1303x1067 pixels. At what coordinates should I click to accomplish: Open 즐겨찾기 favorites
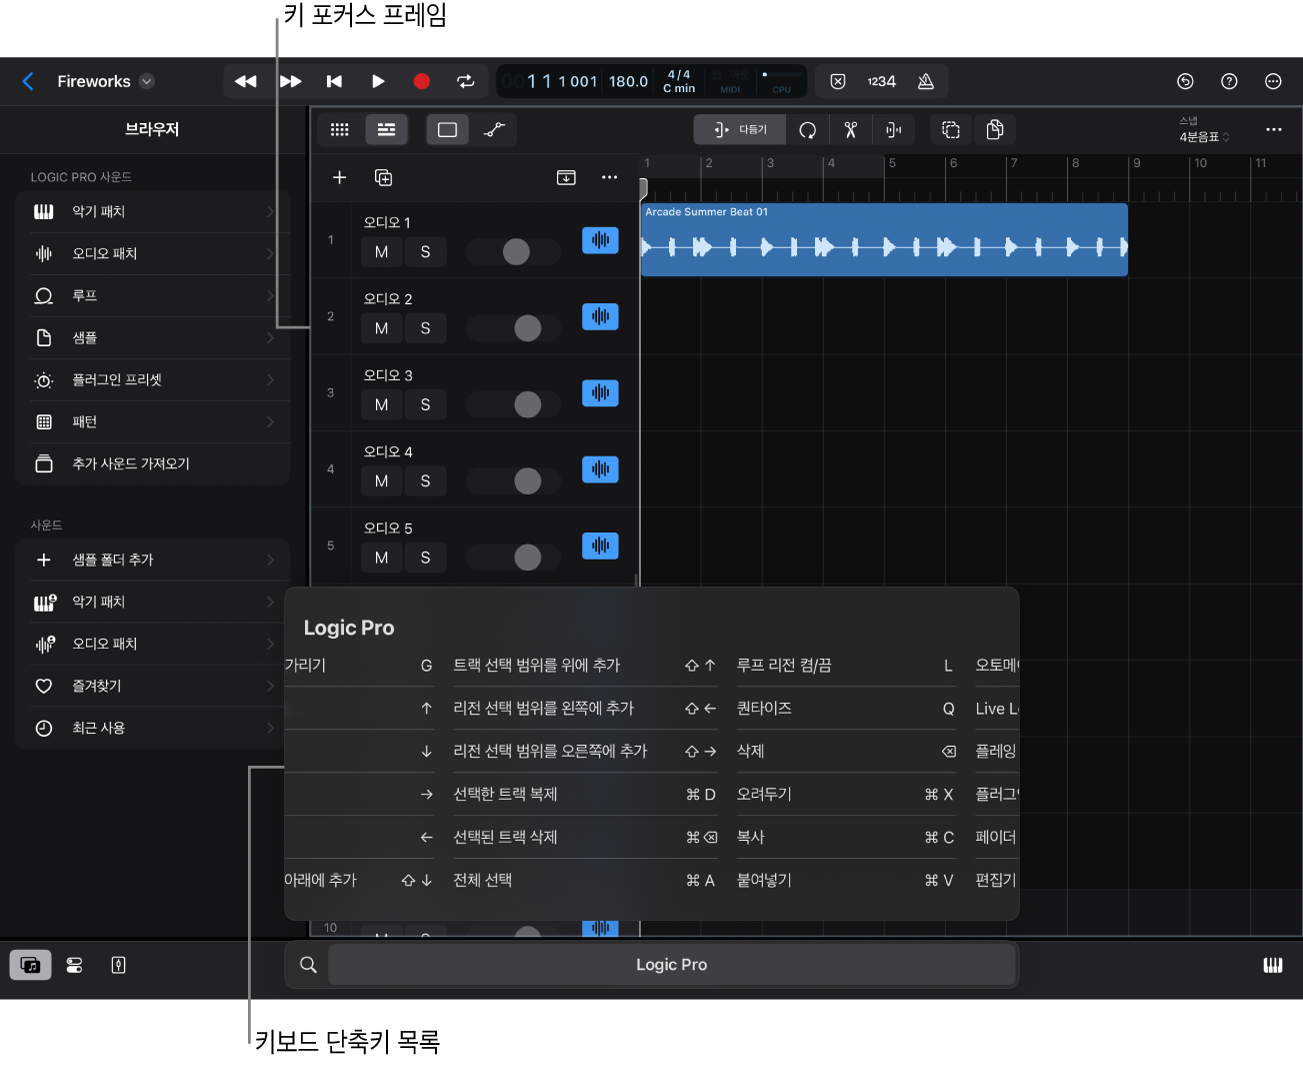[x=153, y=686]
